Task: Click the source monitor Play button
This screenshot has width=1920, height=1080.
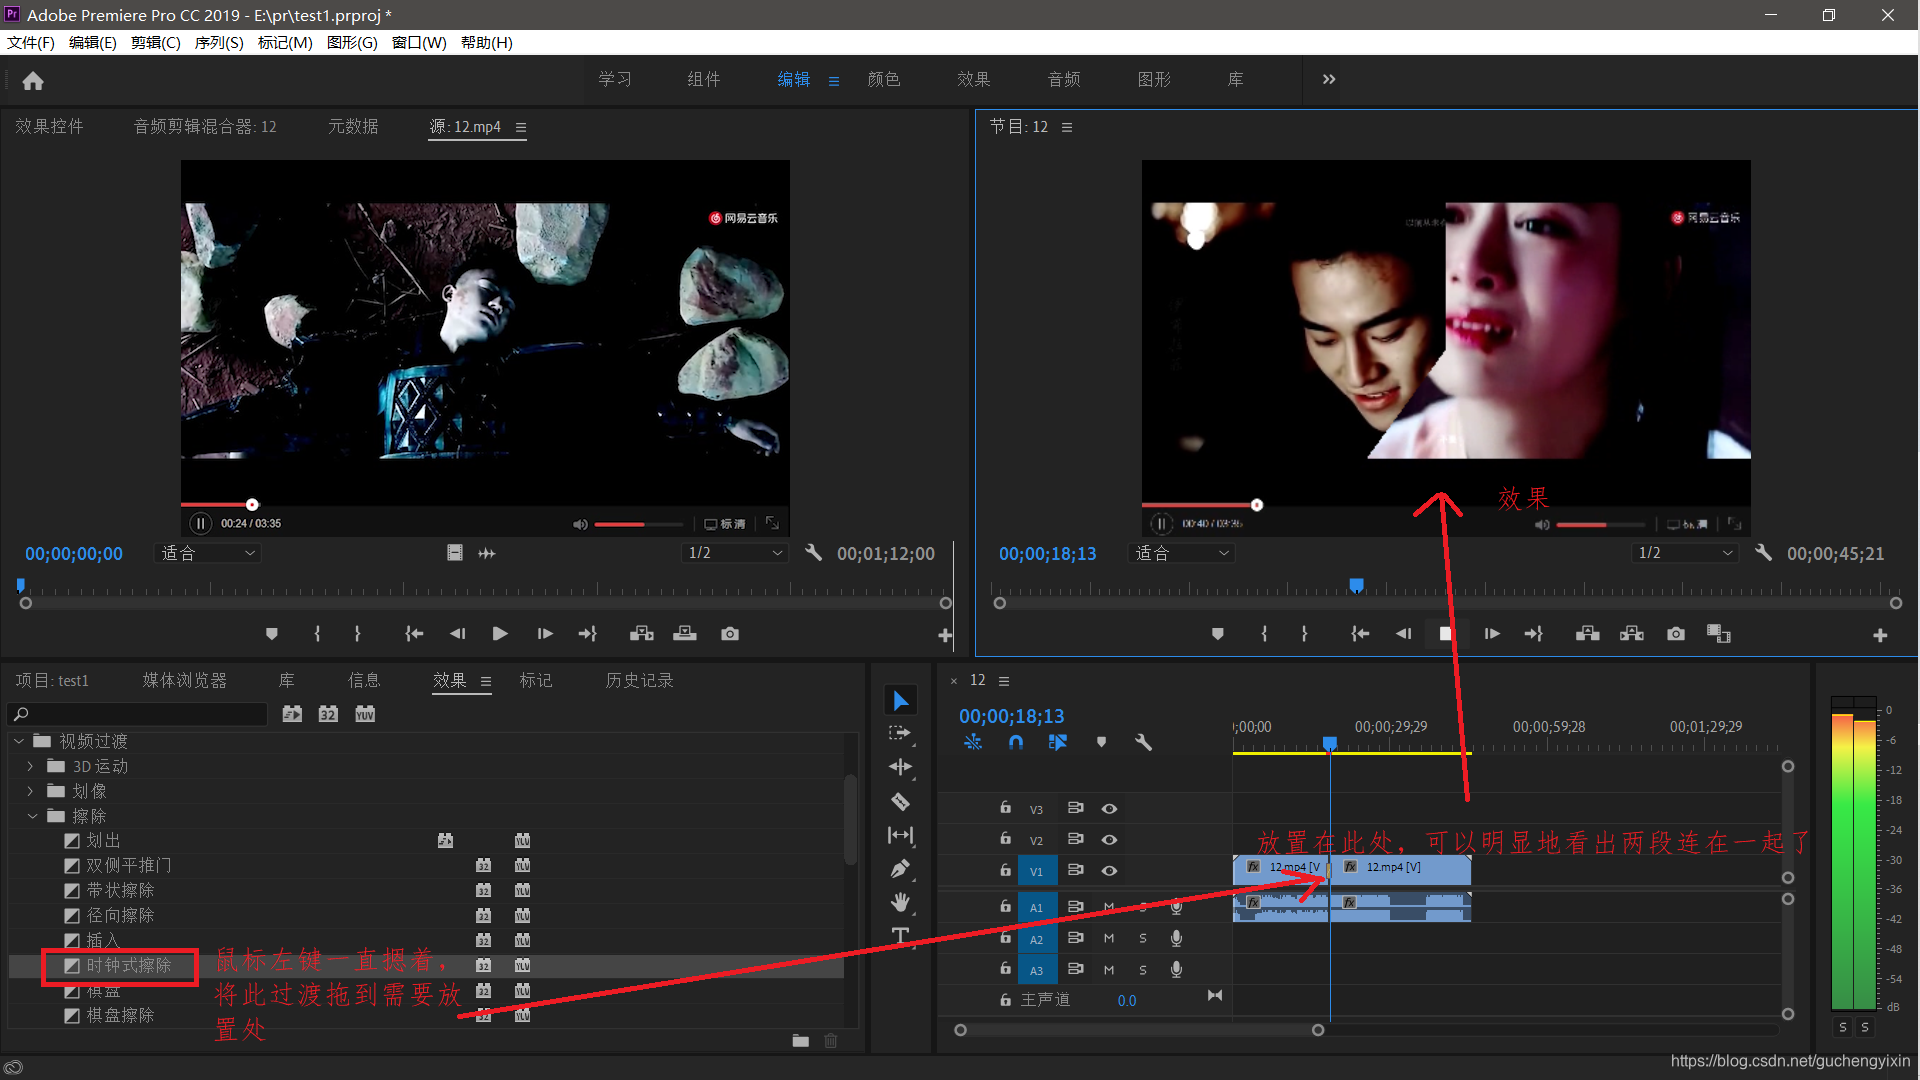Action: click(x=500, y=634)
